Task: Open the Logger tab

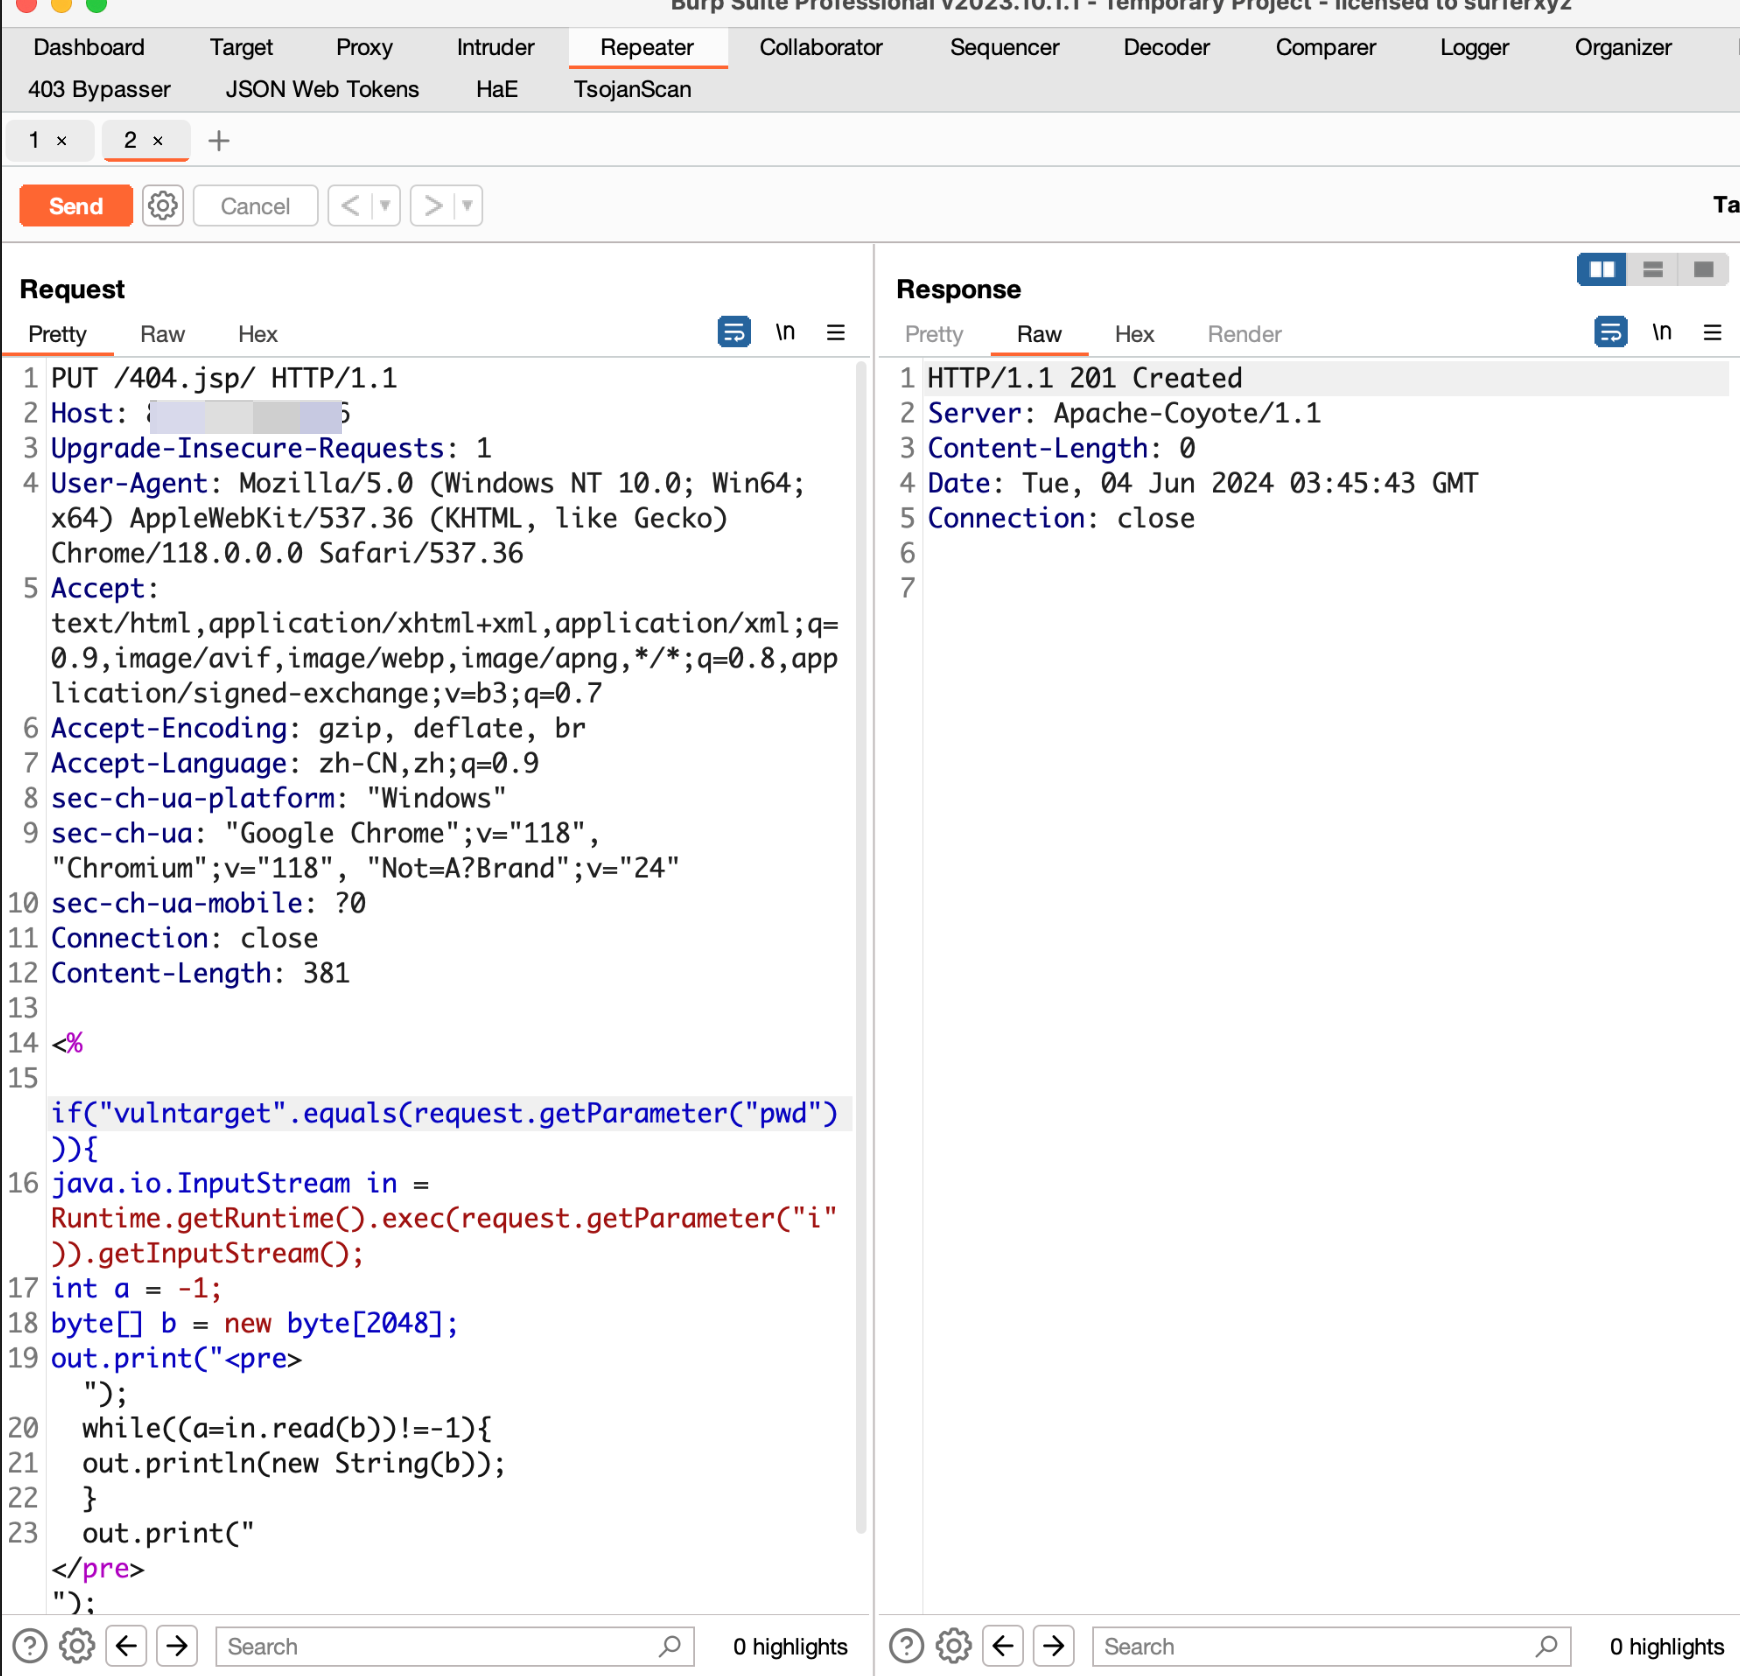Action: (x=1474, y=47)
